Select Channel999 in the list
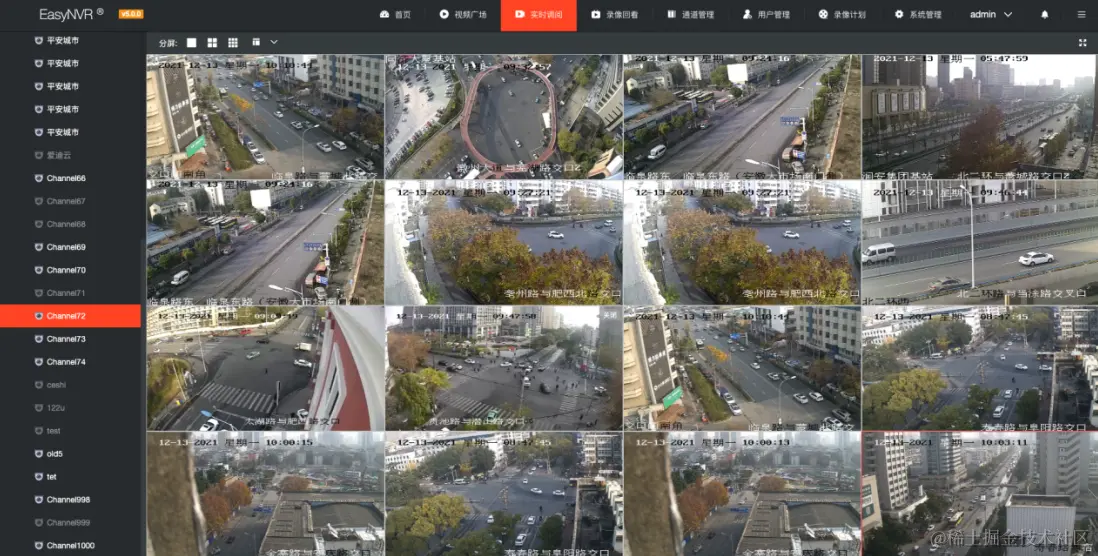1098x556 pixels. [70, 522]
